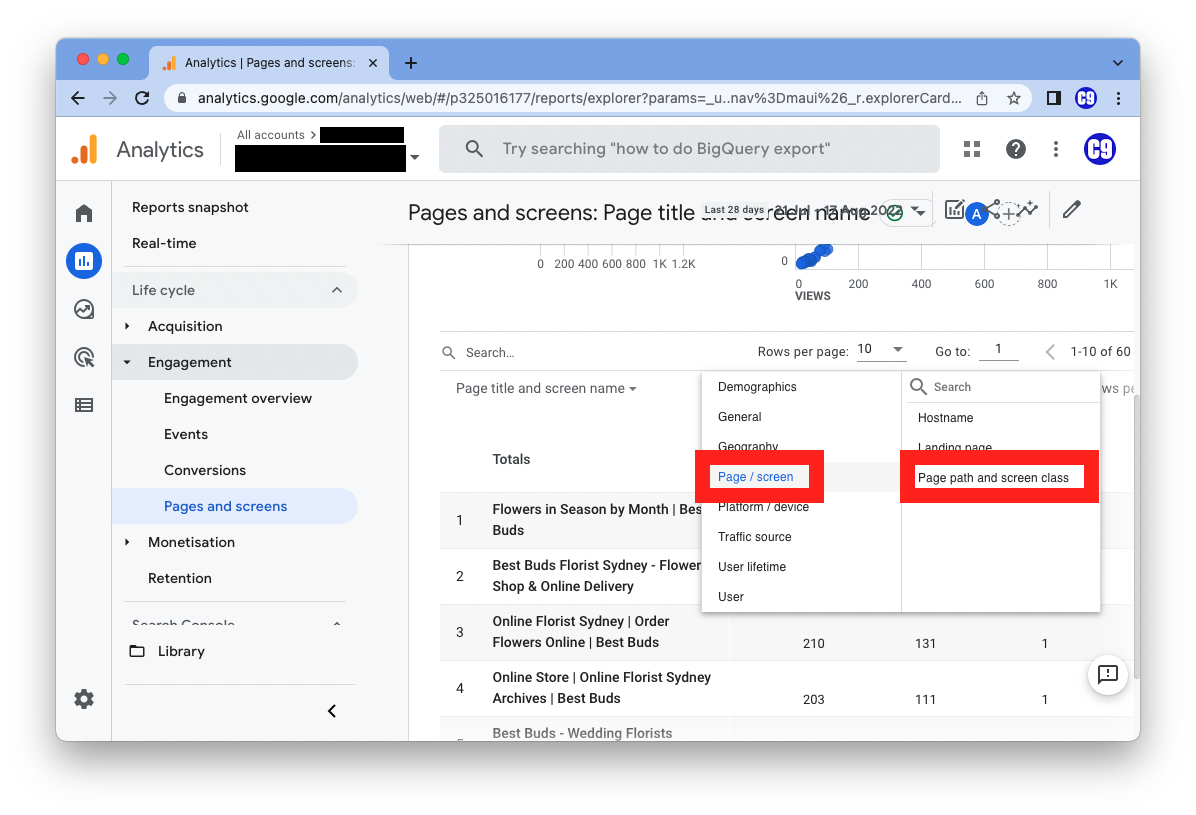Open Admin settings gear icon
This screenshot has width=1196, height=815.
point(84,699)
